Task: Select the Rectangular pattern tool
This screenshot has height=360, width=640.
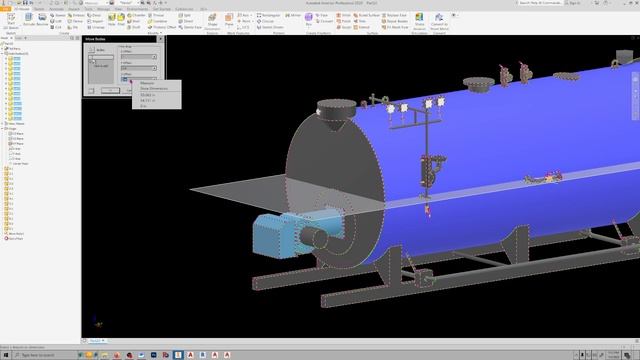Action: pos(268,16)
